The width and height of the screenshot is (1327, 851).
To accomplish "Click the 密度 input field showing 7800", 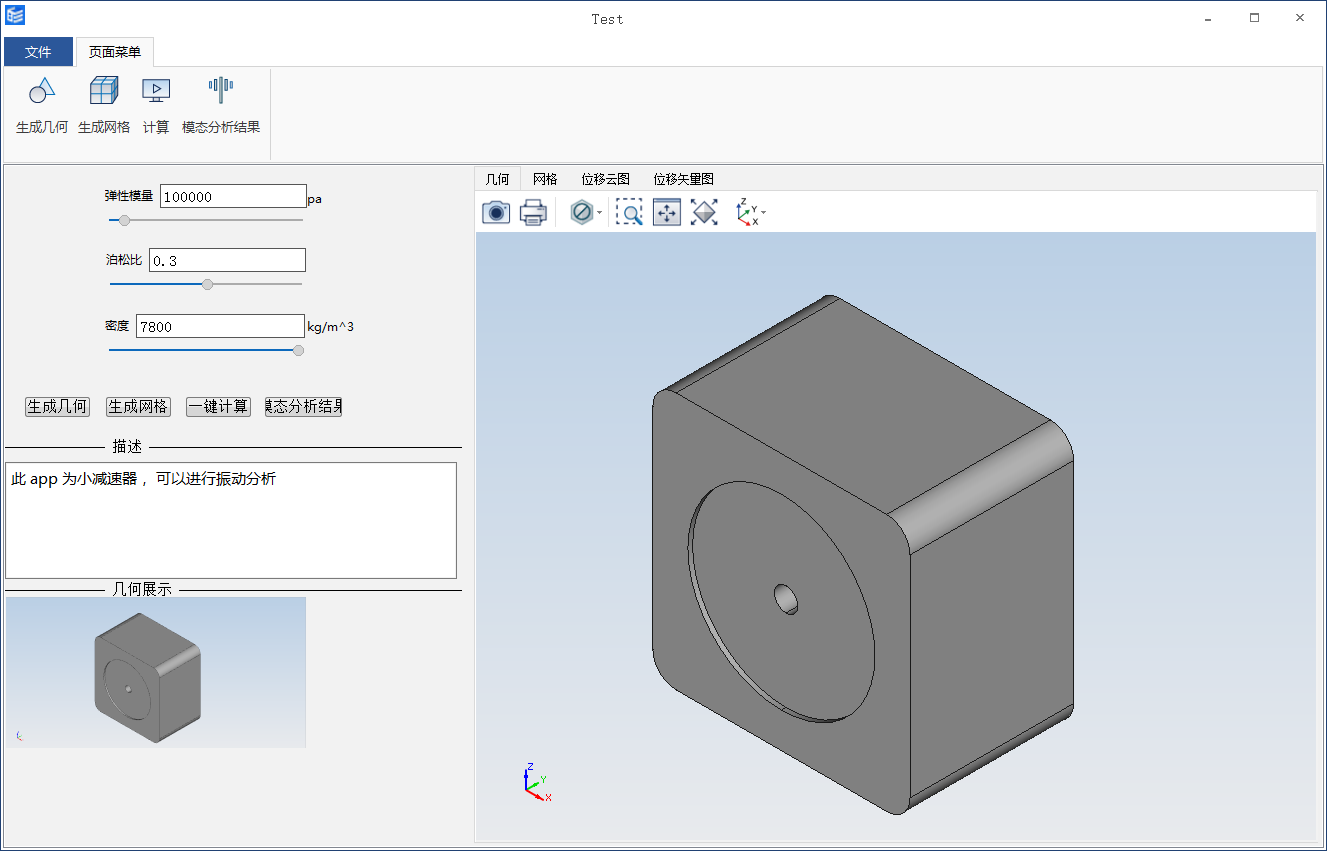I will pyautogui.click(x=220, y=326).
